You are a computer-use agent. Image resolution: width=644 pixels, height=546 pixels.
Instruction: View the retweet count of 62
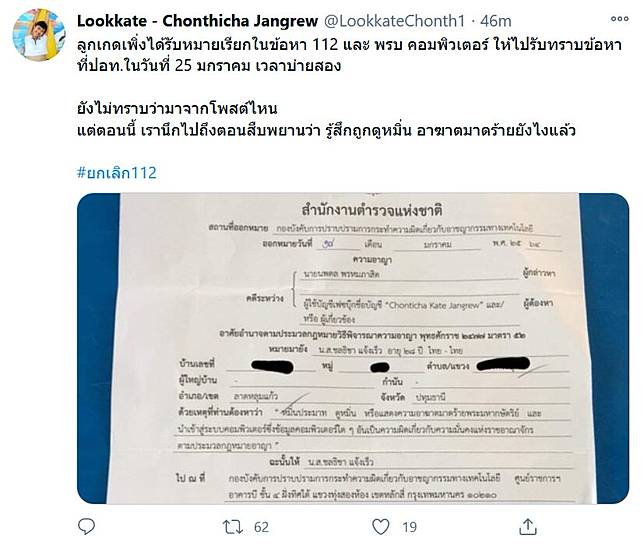pyautogui.click(x=261, y=527)
